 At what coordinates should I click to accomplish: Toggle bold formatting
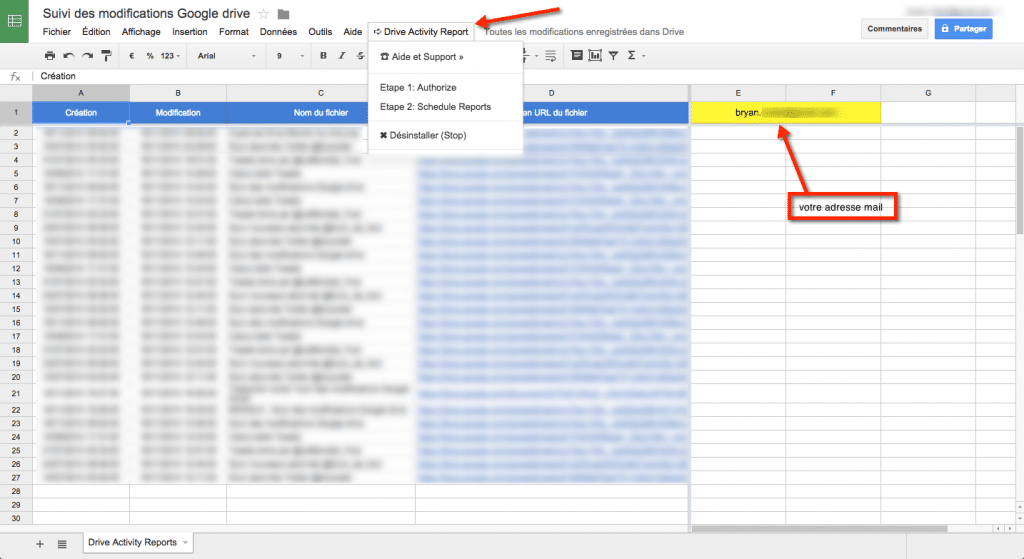(x=323, y=56)
